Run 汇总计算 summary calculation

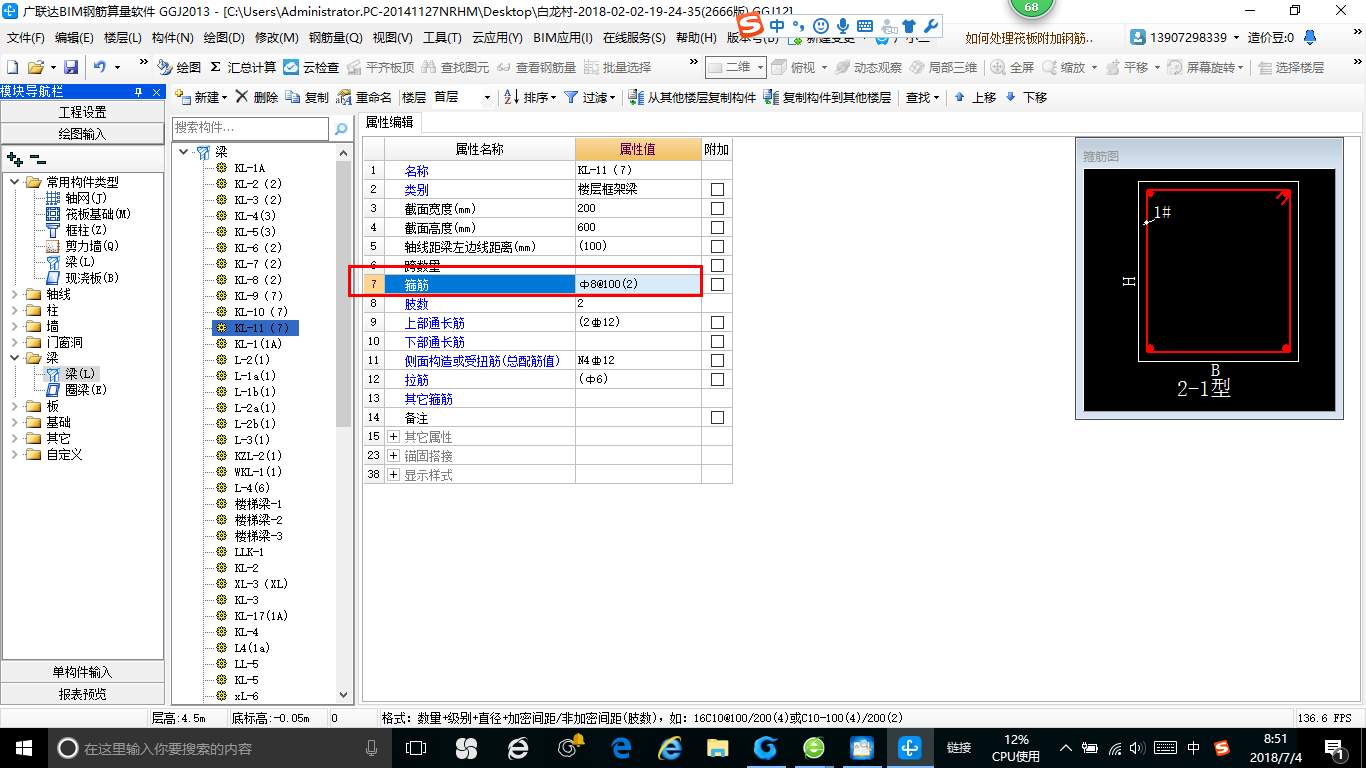coord(243,67)
